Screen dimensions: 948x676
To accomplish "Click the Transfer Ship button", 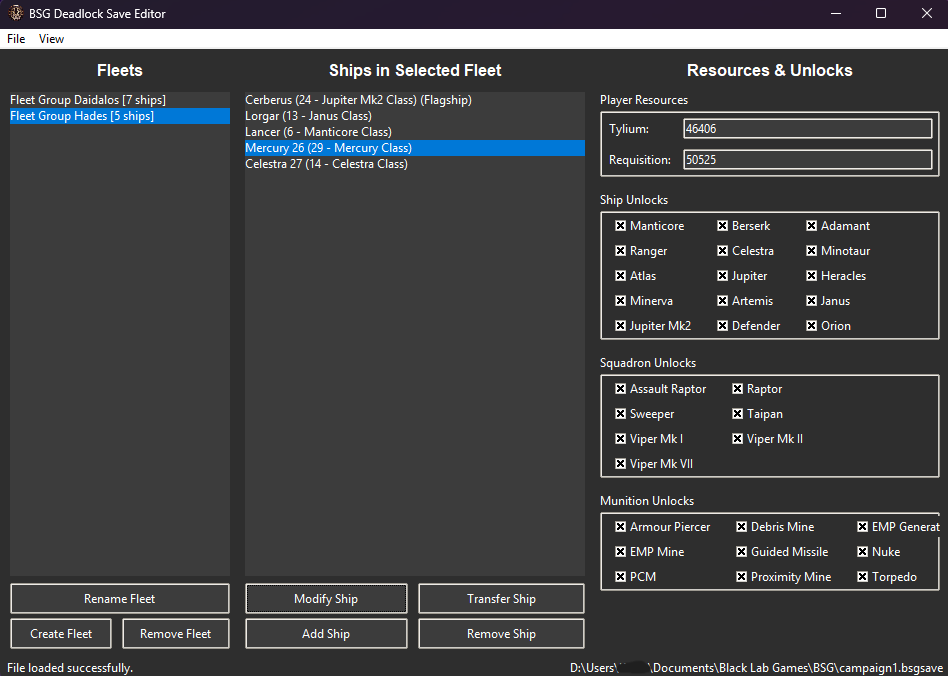I will click(501, 599).
